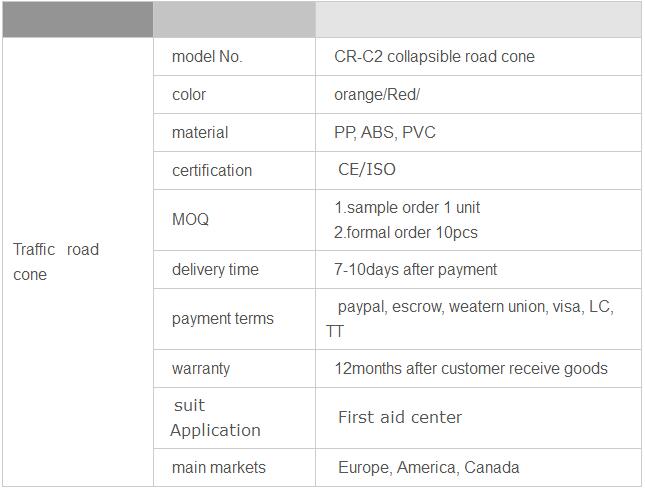Click the 'warranty' label cell
The width and height of the screenshot is (645, 492).
(234, 369)
